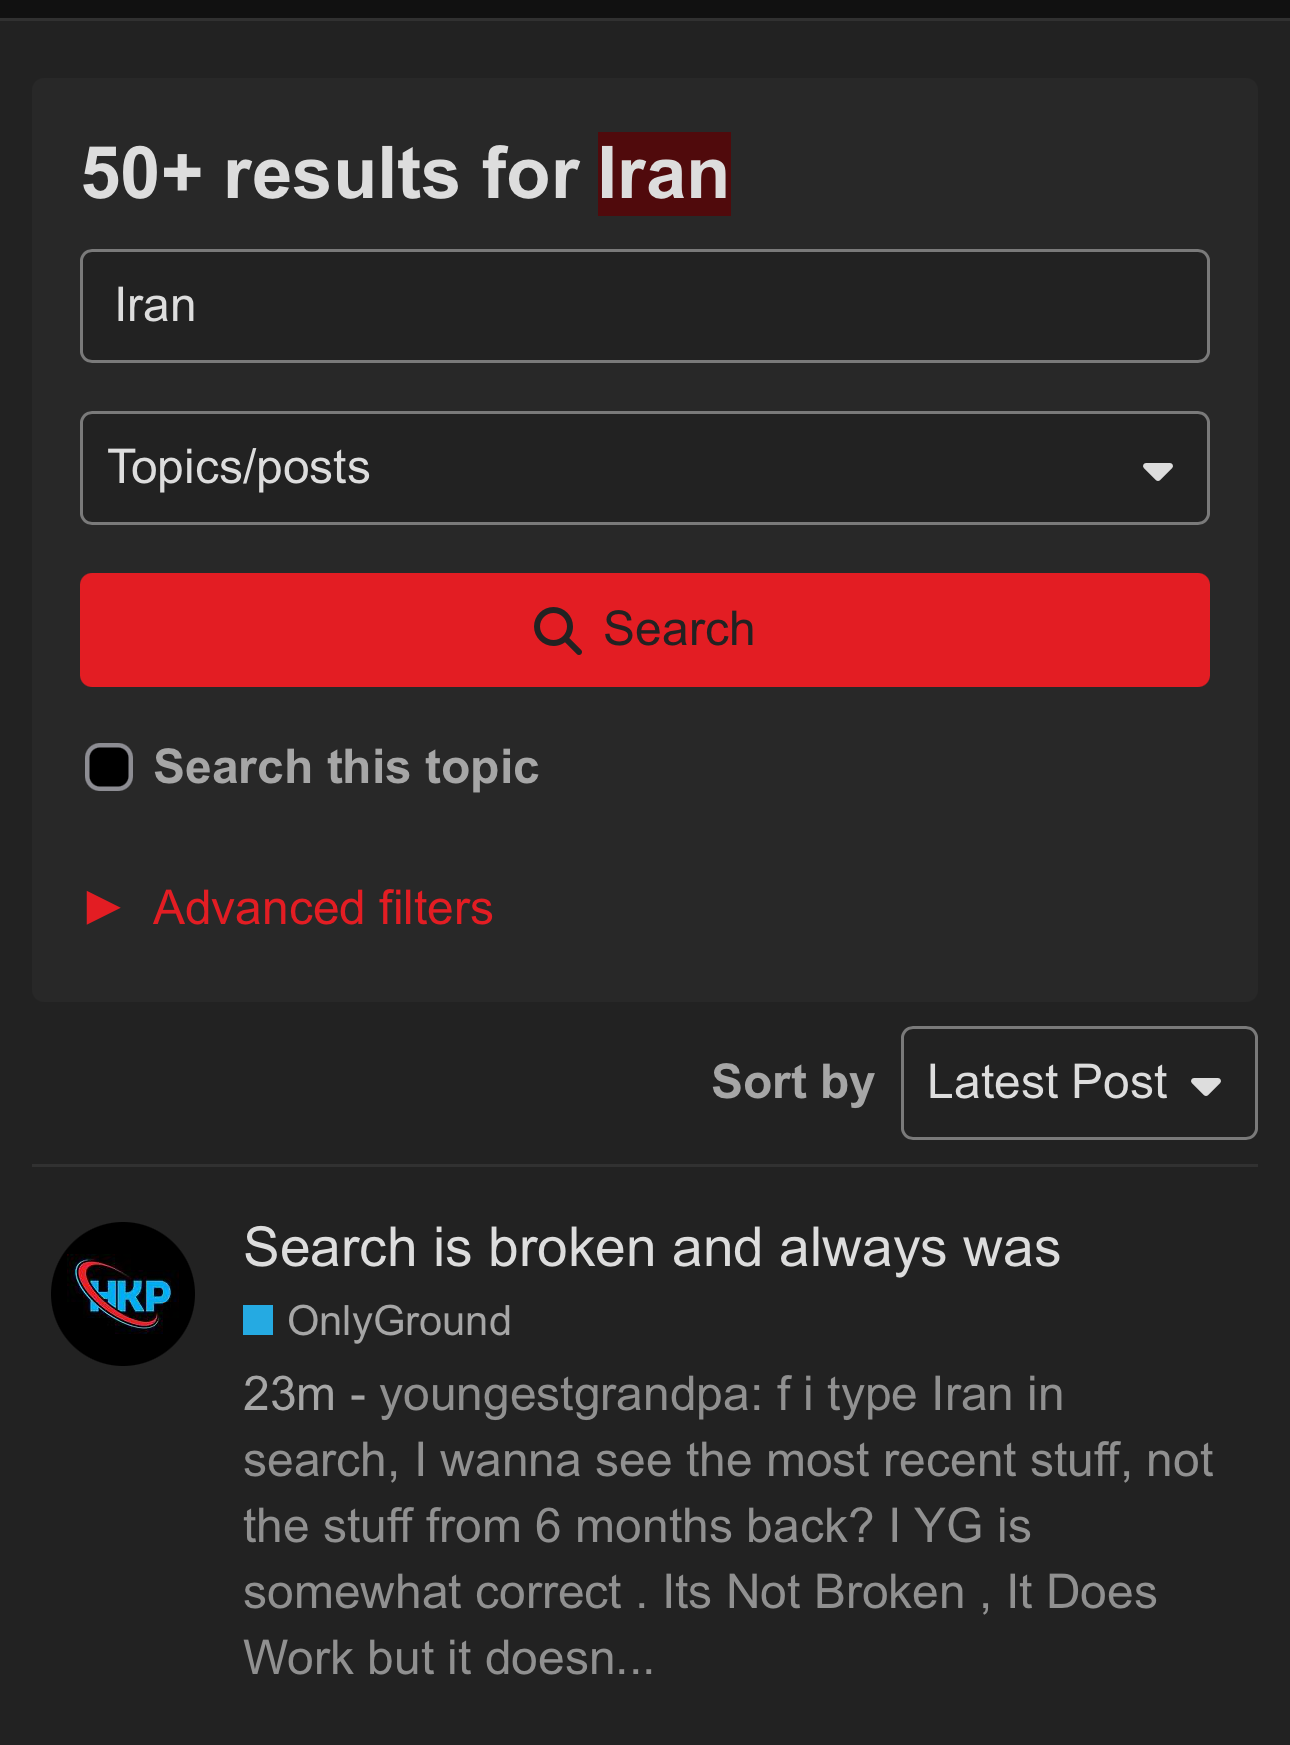Click the Topics/posts dropdown arrow

(1158, 471)
